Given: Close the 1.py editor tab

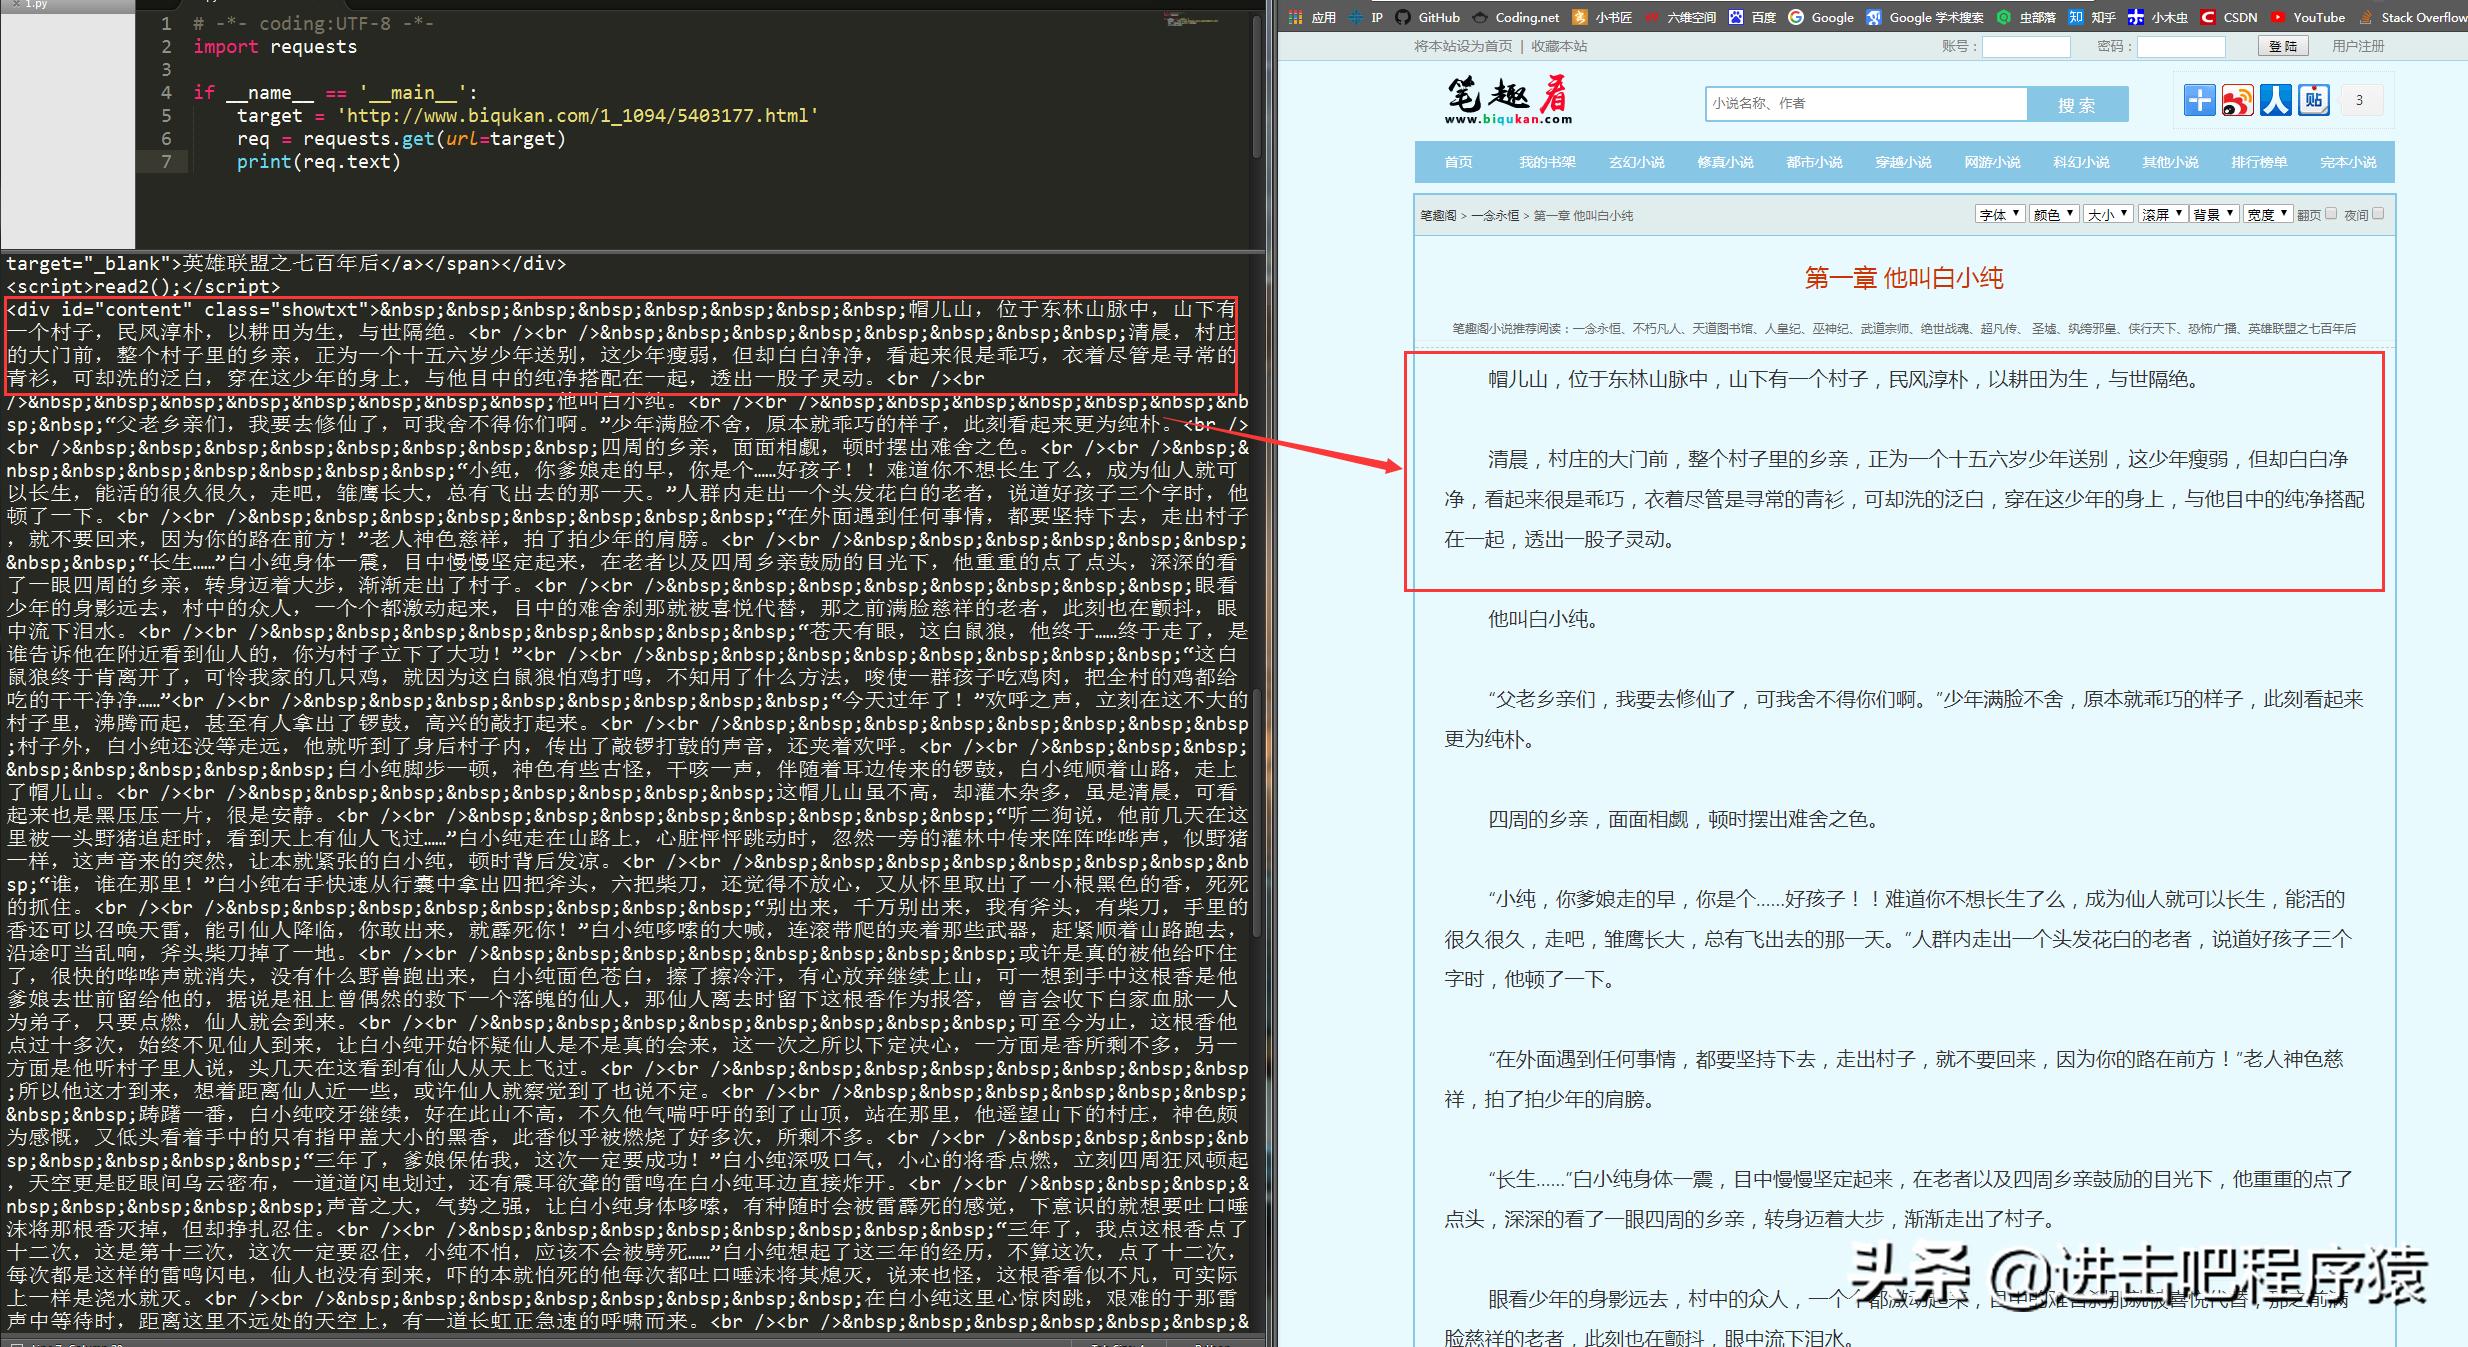Looking at the screenshot, I should tap(17, 4).
